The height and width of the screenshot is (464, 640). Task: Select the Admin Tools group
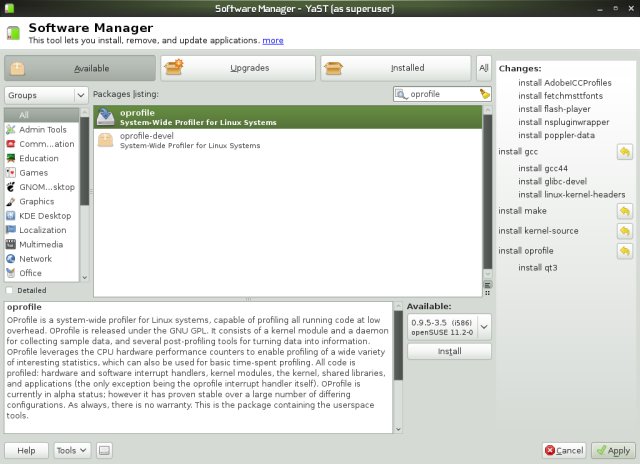(42, 129)
